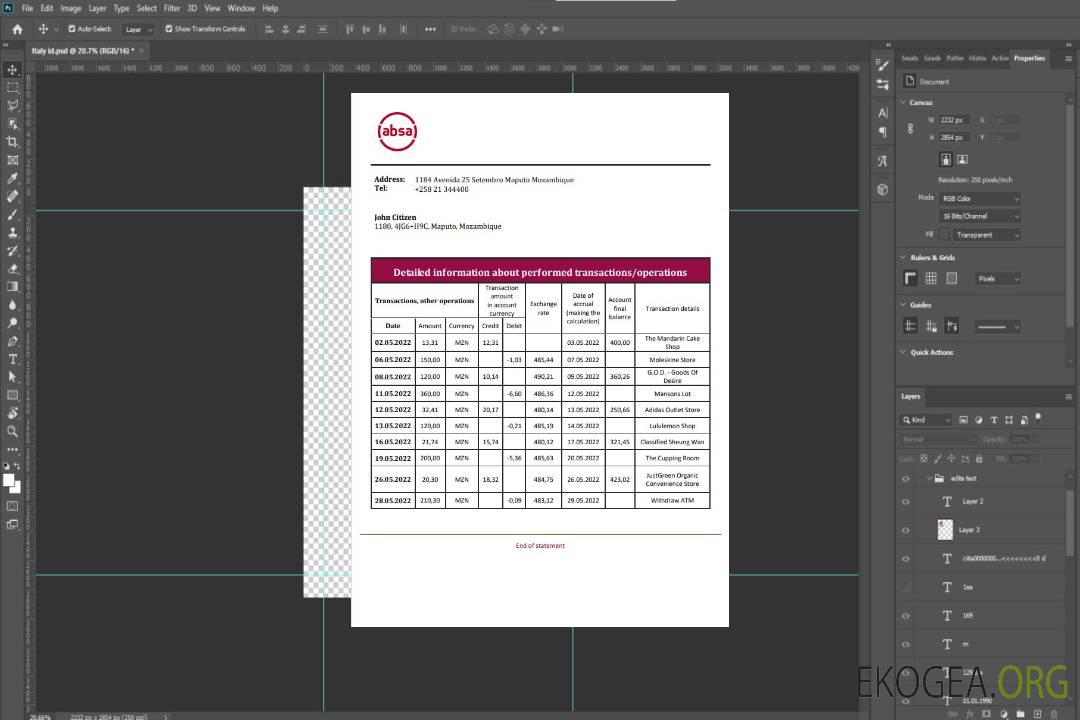
Task: Open the 16 Bits/Channel dropdown
Action: (979, 217)
